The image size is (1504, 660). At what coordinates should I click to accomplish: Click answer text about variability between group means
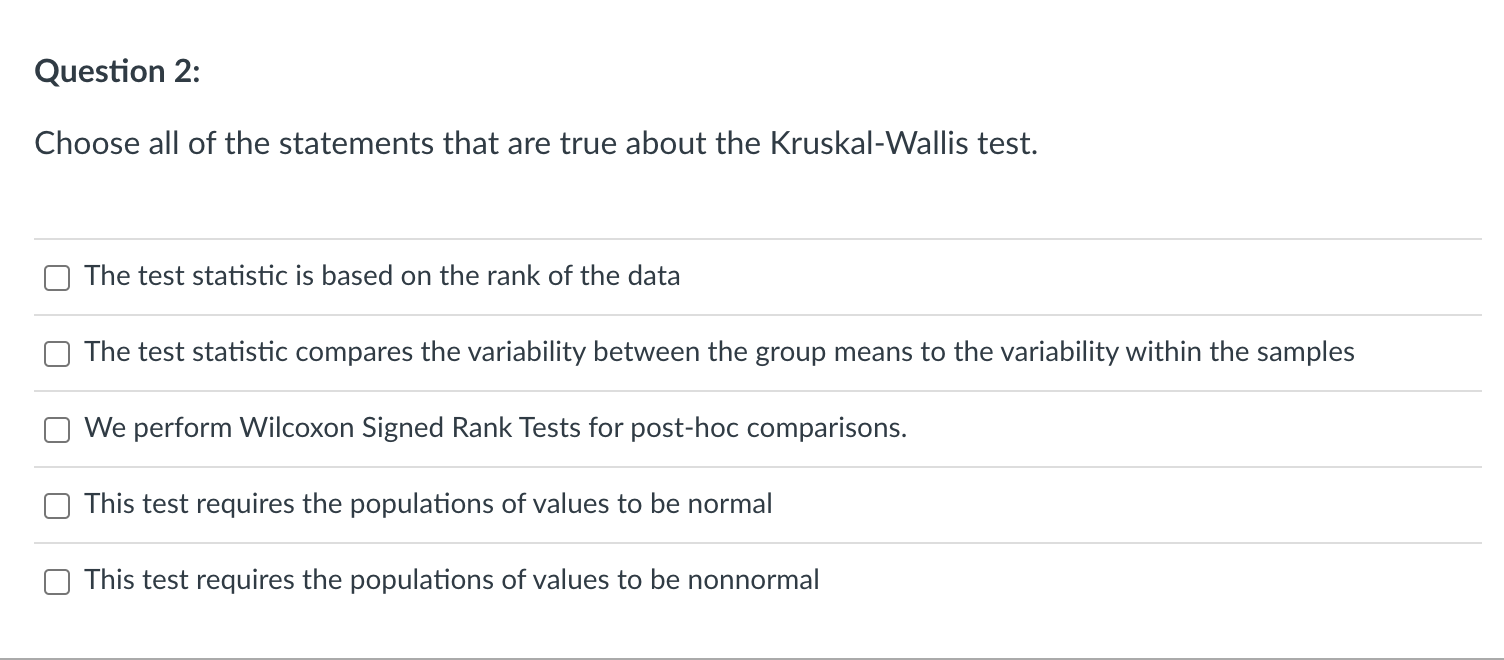719,352
